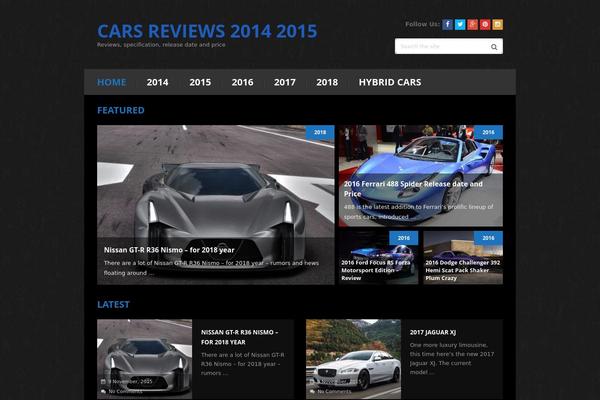
Task: Open the Google Plus follow icon
Action: point(473,24)
